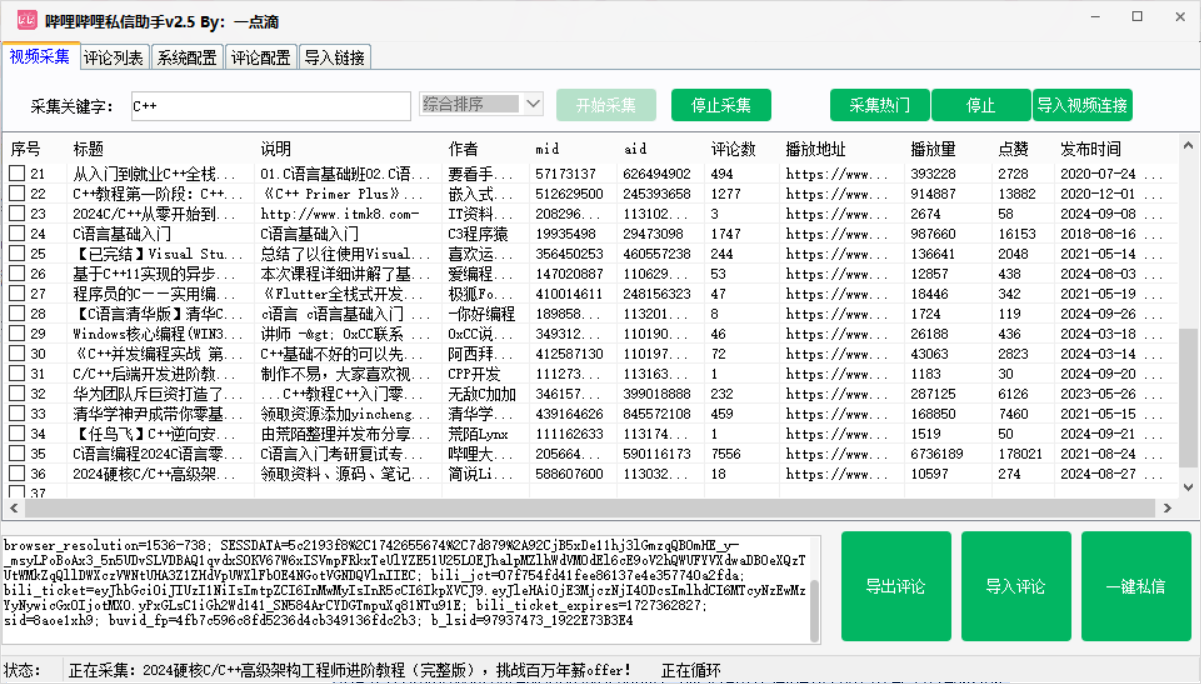Image resolution: width=1201 pixels, height=684 pixels.
Task: Click the table scrollbar's up arrow
Action: coord(1188,146)
